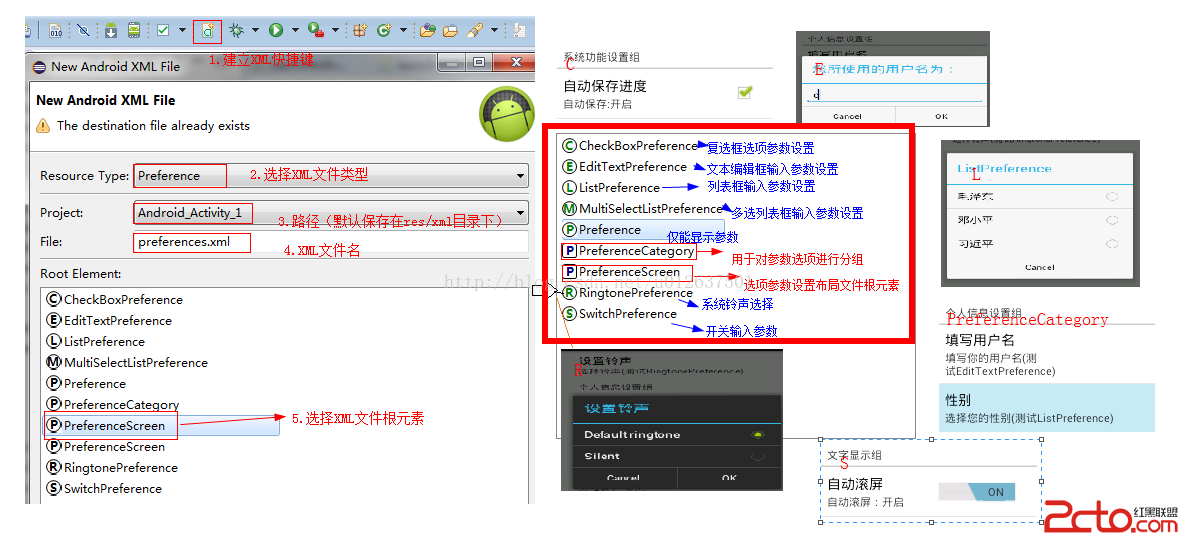Viewport: 1181px width, 543px height.
Task: Click the green Run play icon
Action: (276, 31)
